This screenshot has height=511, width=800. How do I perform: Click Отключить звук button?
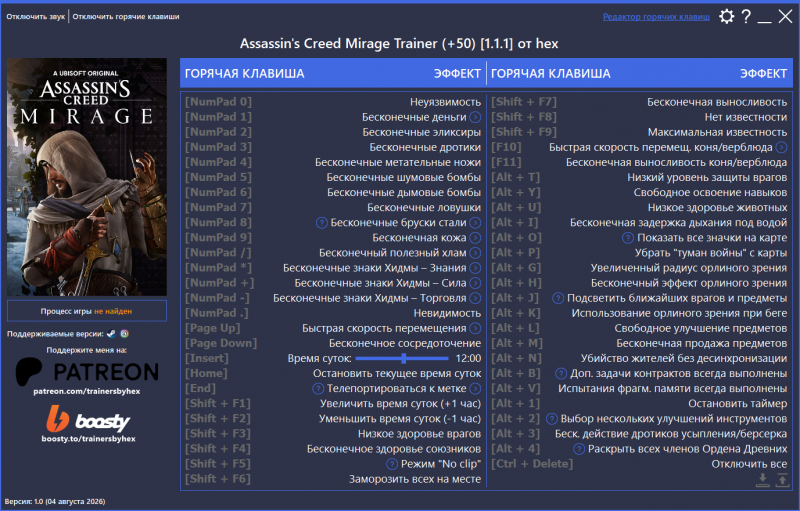coord(36,17)
